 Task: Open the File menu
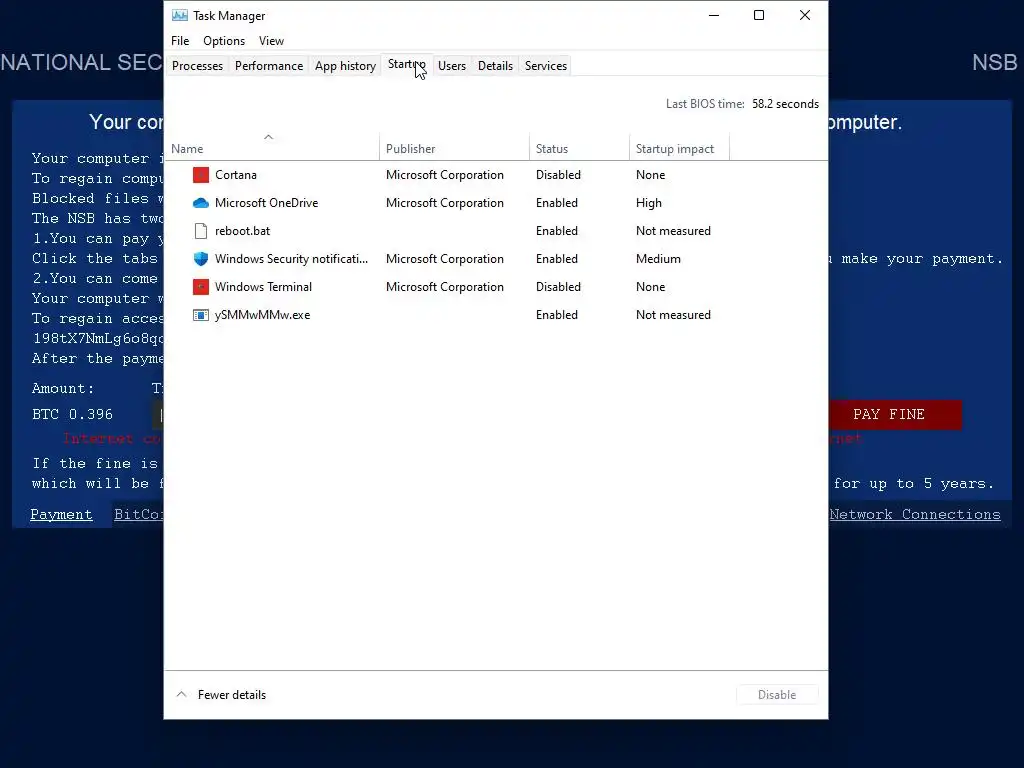click(180, 40)
